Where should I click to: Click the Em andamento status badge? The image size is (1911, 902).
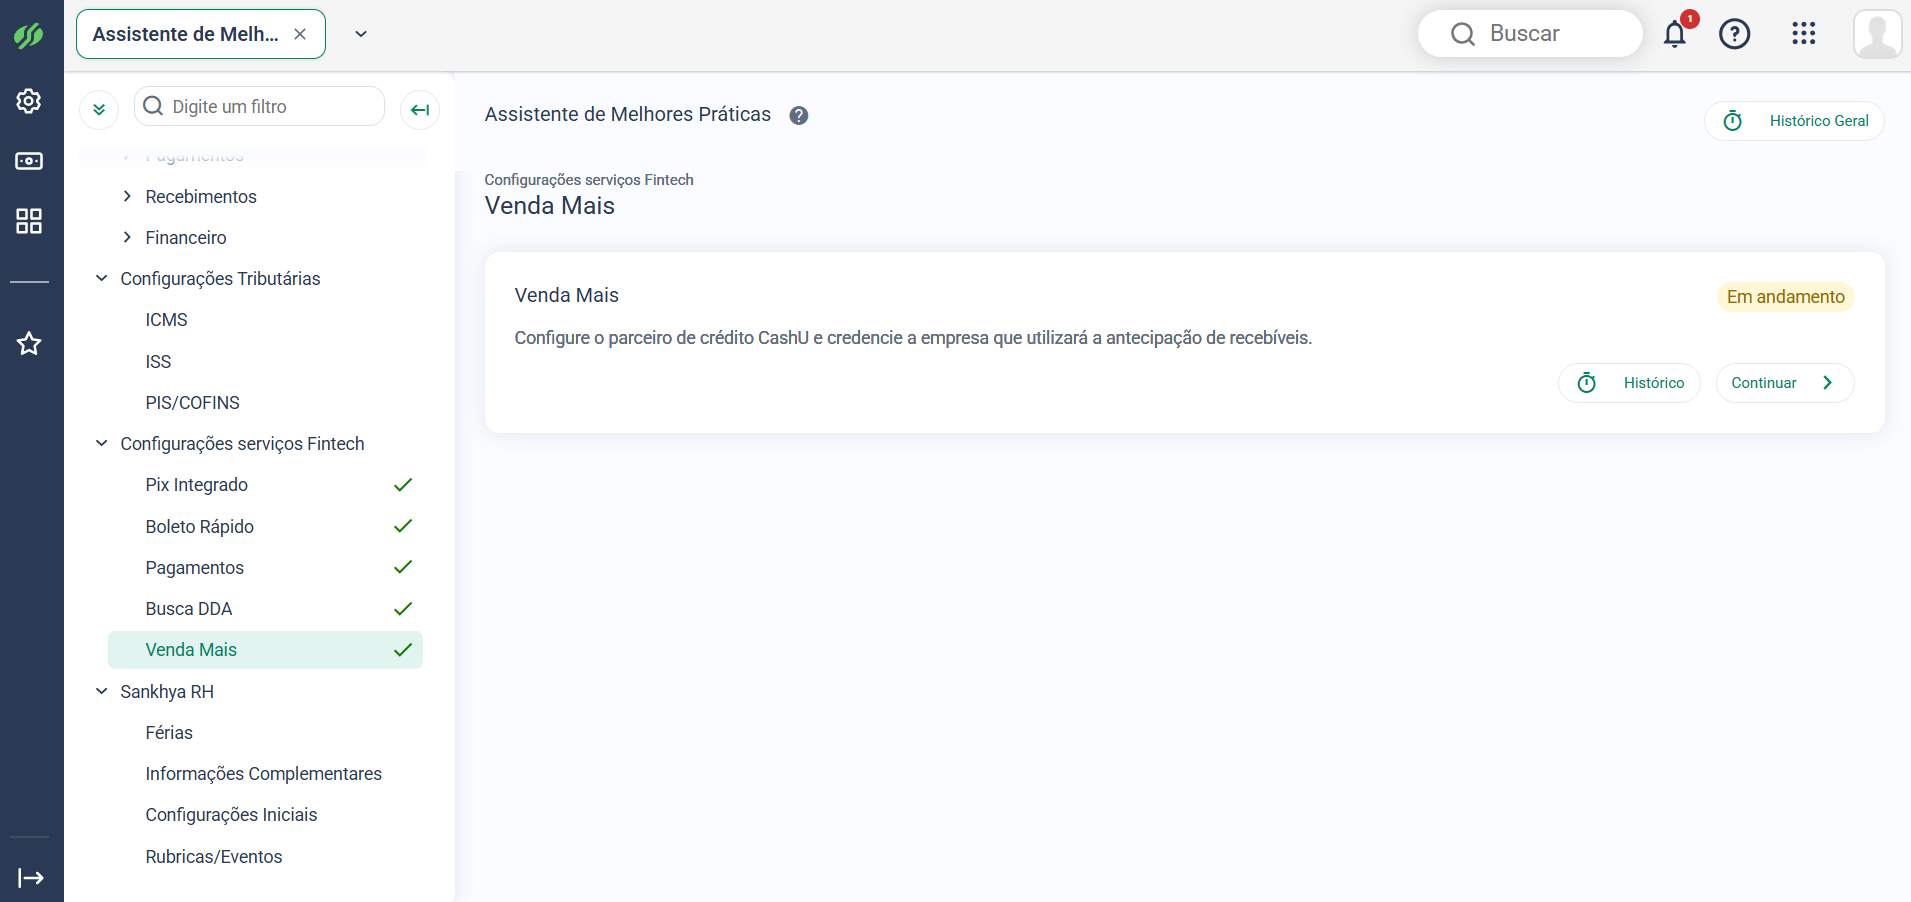(1785, 297)
